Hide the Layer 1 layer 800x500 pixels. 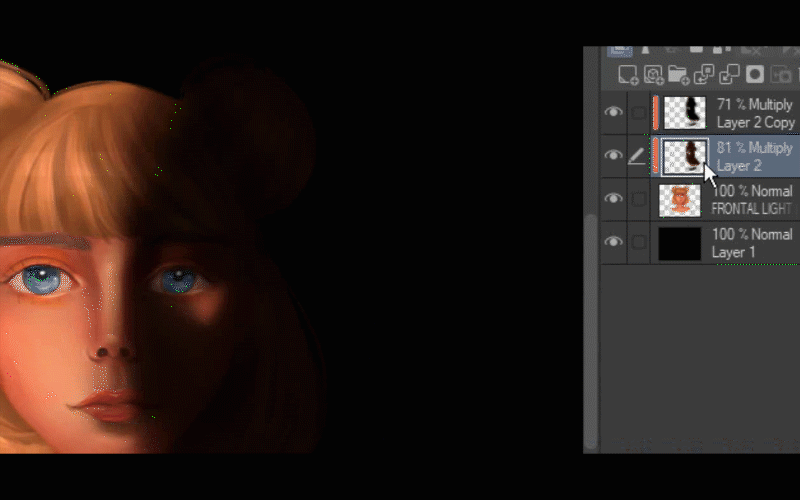coord(613,241)
